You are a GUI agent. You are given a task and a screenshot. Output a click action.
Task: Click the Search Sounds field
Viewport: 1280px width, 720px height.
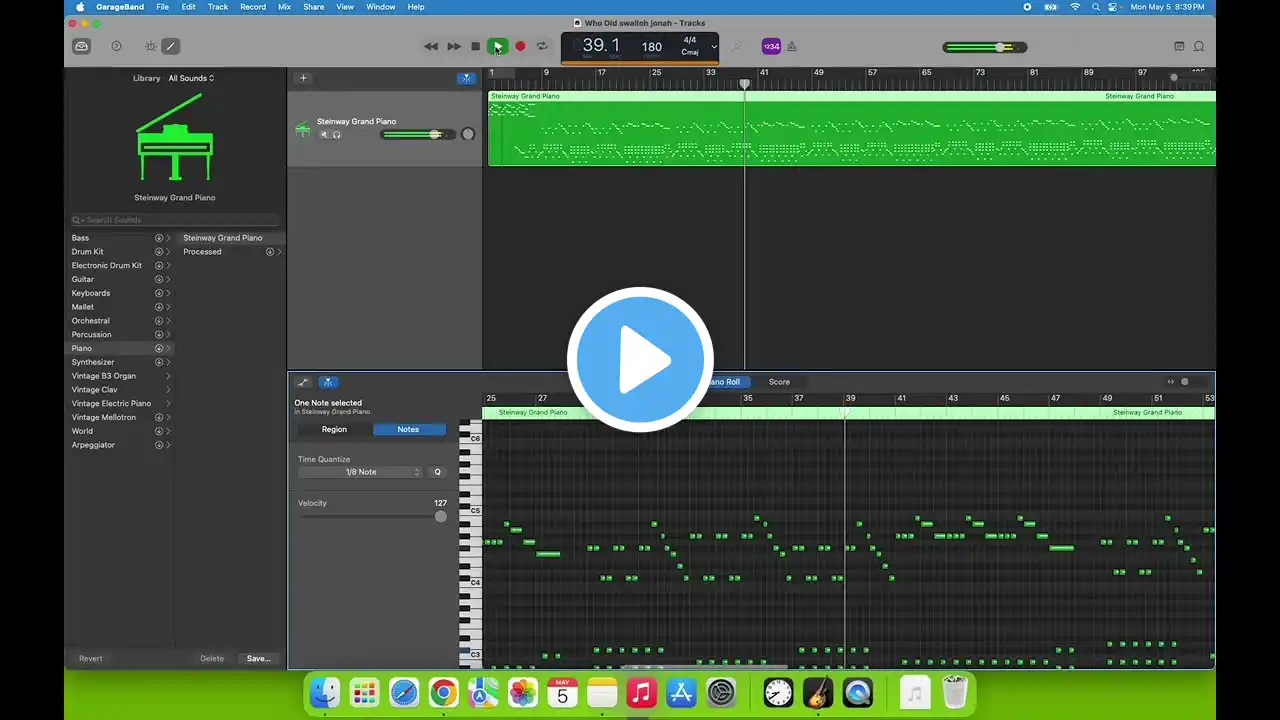pyautogui.click(x=175, y=220)
